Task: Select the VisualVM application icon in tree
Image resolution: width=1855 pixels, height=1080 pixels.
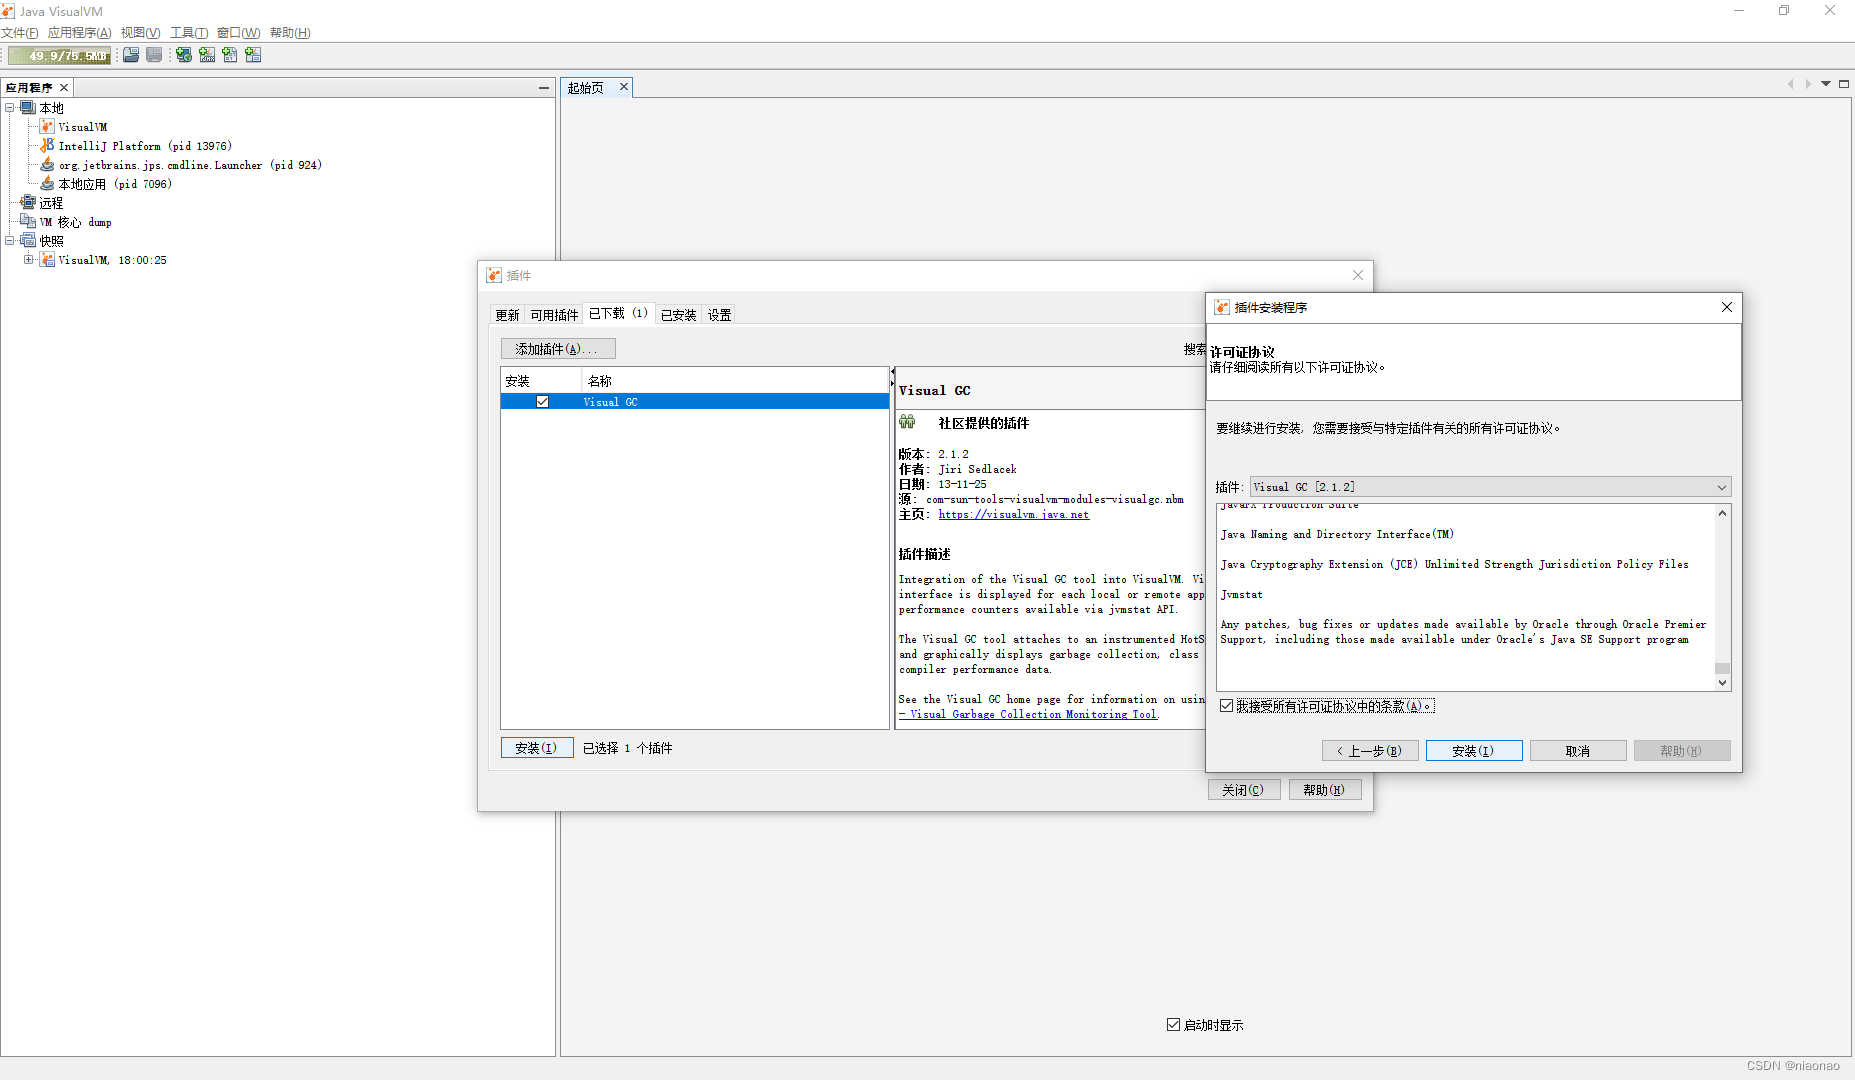Action: (x=47, y=127)
